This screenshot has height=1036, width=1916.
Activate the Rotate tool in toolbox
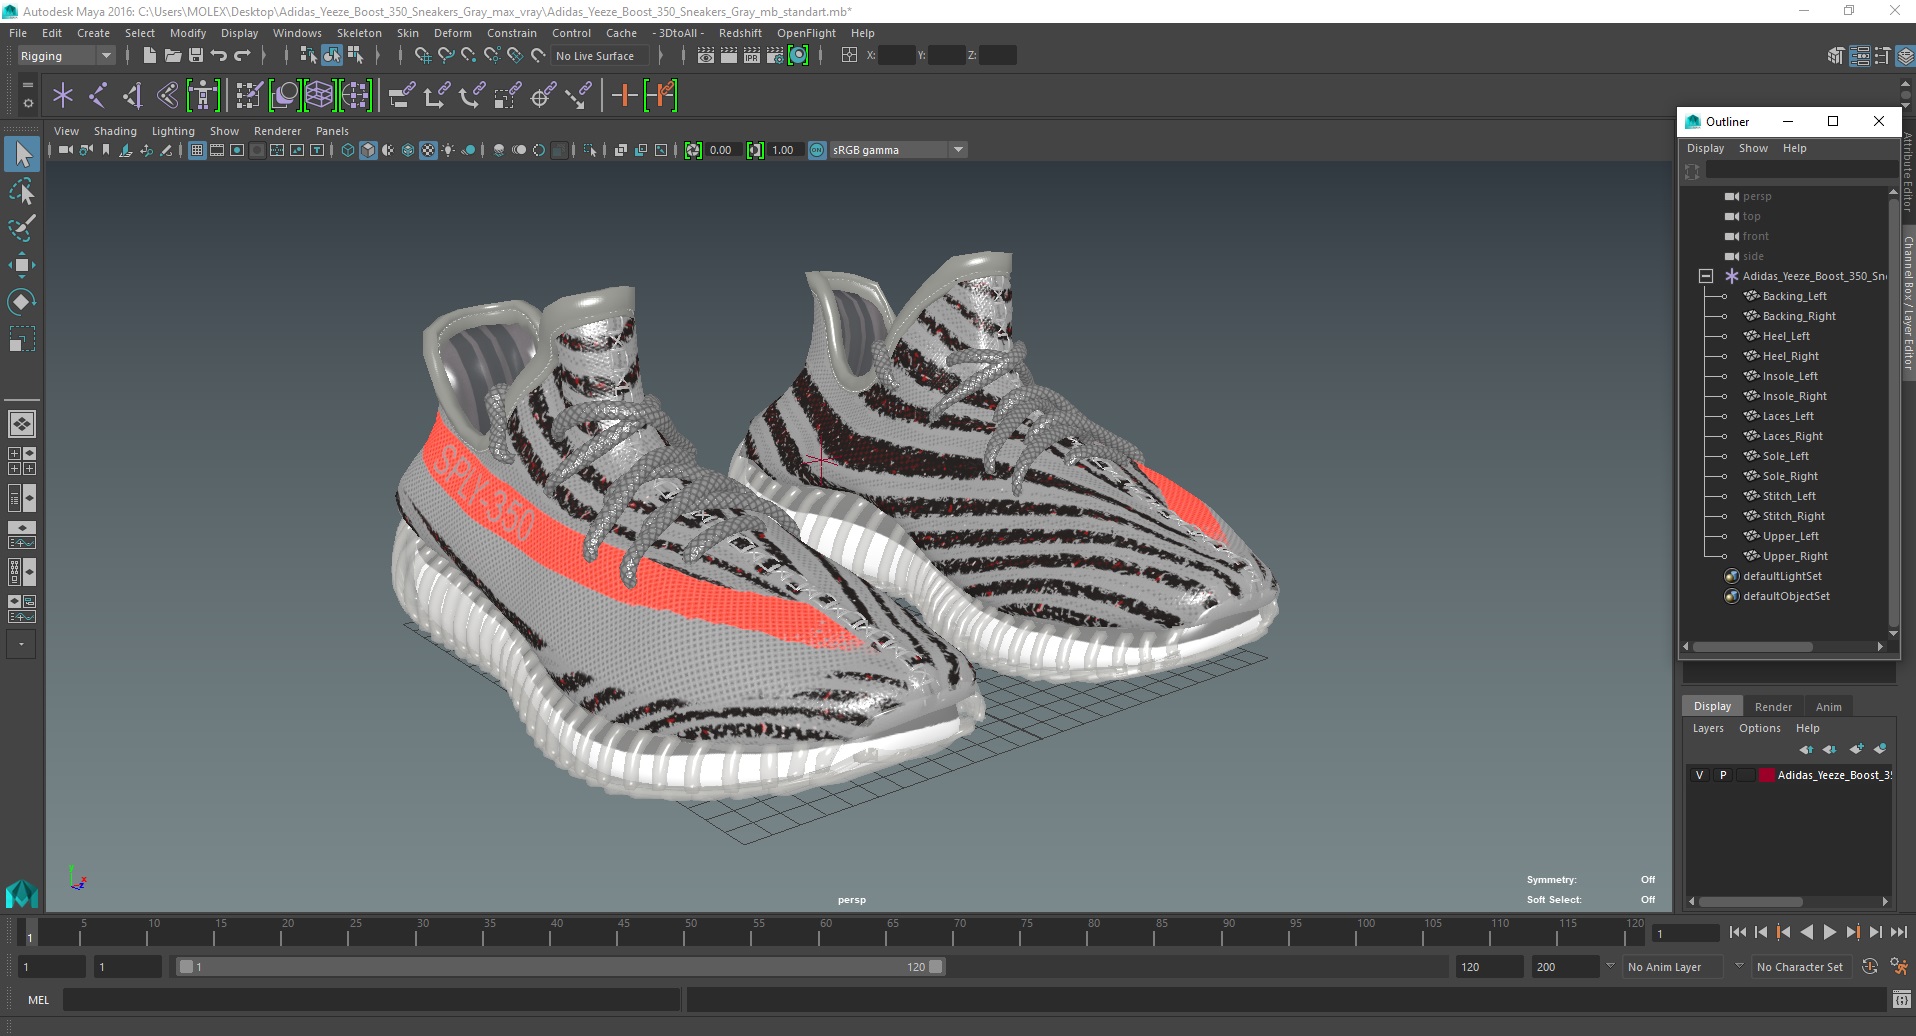point(22,302)
